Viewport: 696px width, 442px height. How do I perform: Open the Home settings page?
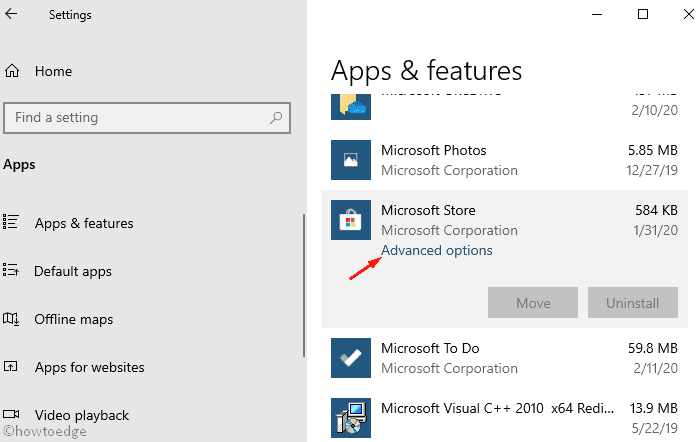click(x=53, y=71)
